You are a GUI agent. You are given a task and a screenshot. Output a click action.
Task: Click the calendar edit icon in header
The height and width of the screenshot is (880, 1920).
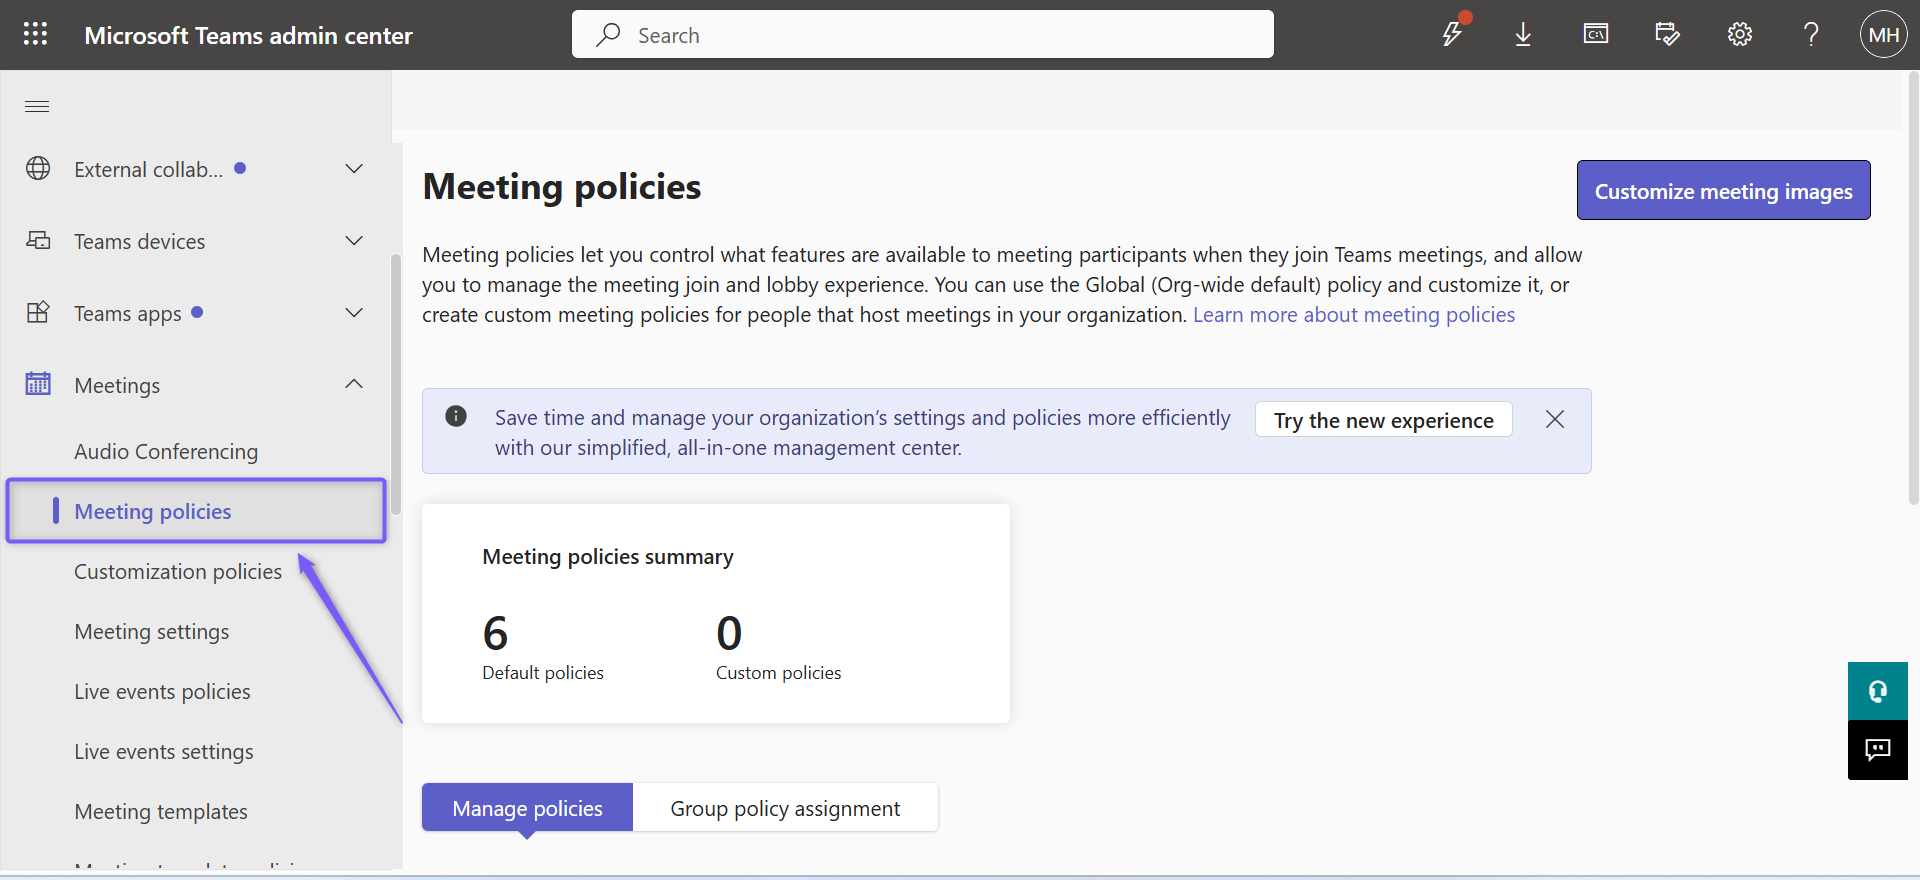click(1667, 34)
